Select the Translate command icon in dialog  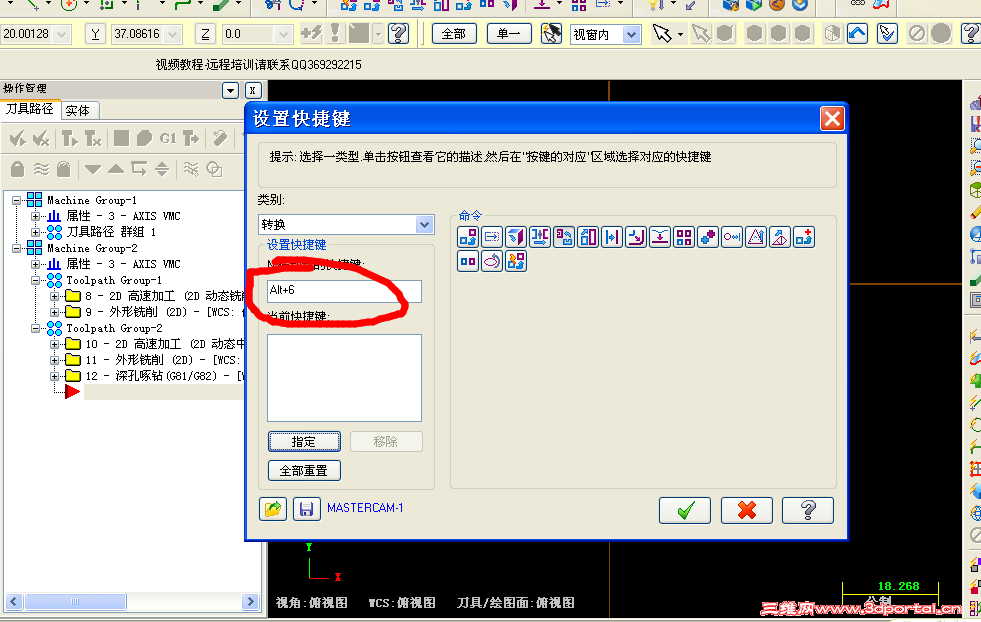468,237
